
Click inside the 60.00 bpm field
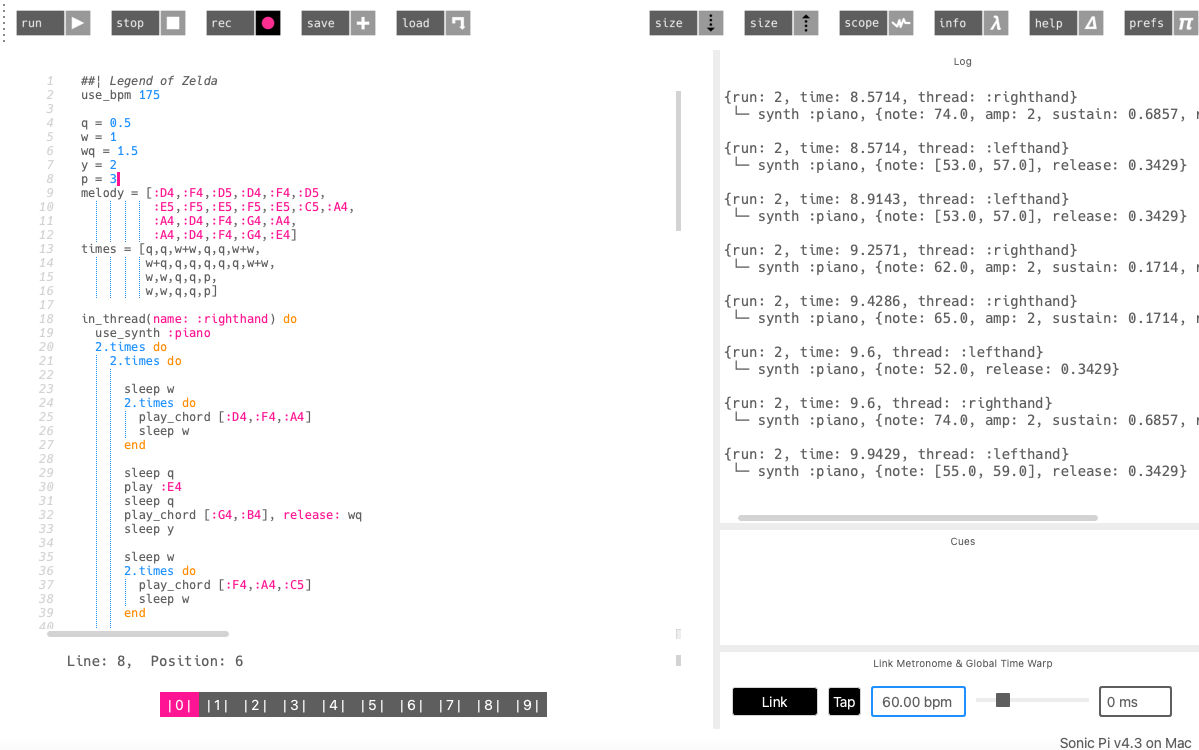pyautogui.click(x=917, y=701)
